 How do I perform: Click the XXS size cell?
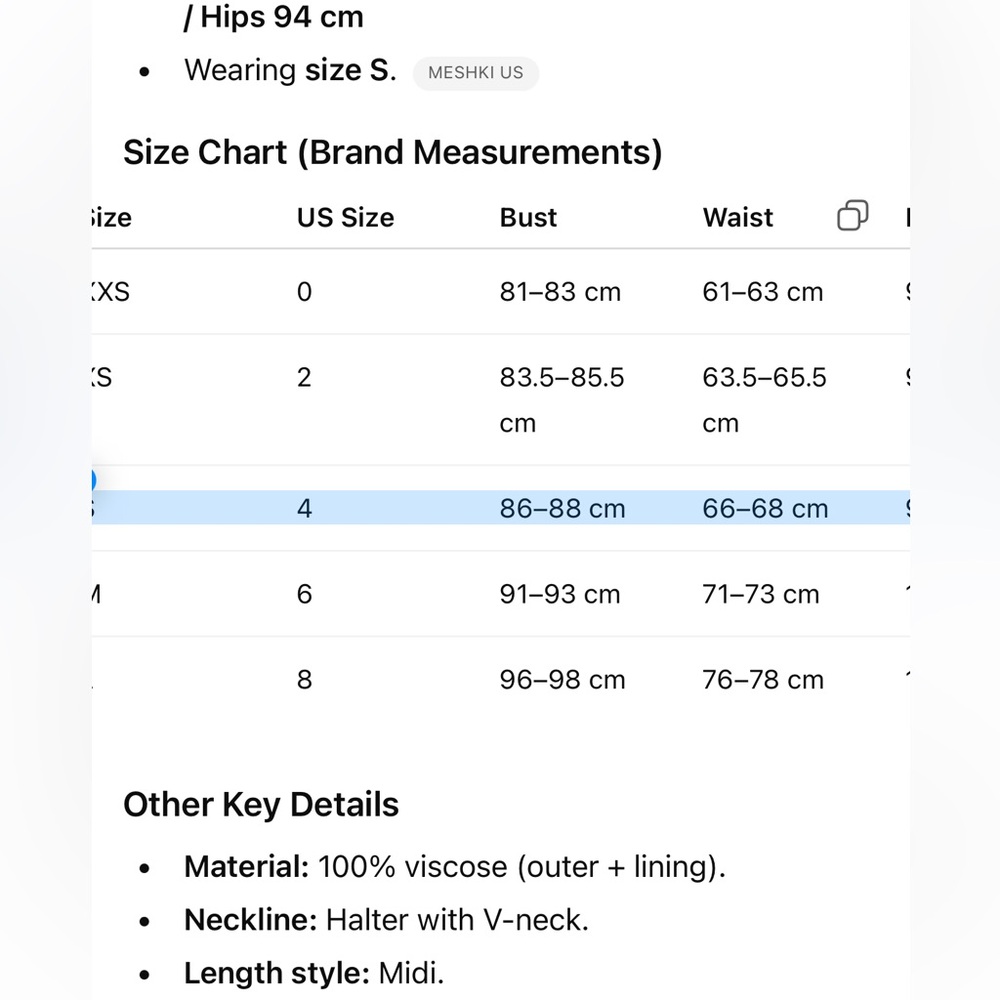pyautogui.click(x=111, y=292)
